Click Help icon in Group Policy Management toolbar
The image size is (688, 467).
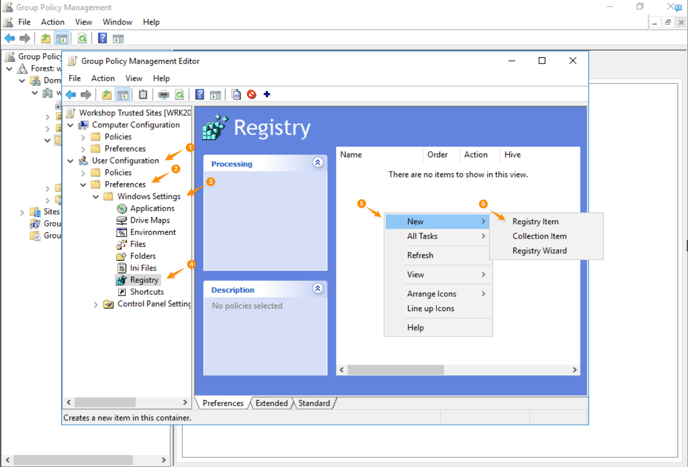[x=102, y=38]
